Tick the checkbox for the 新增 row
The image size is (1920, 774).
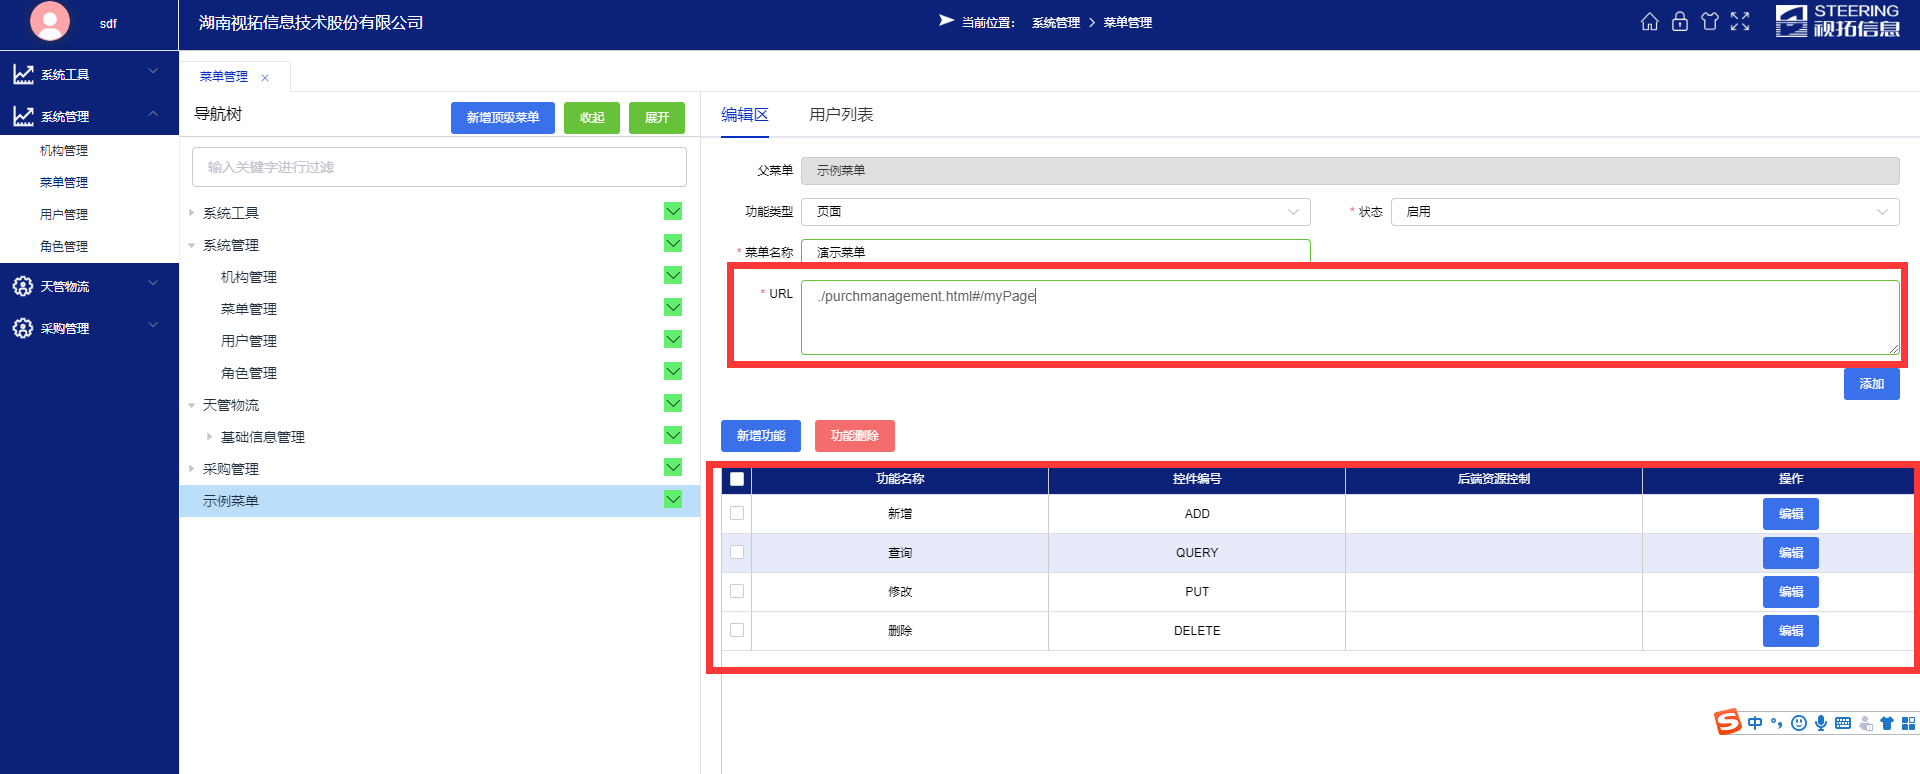[x=737, y=513]
